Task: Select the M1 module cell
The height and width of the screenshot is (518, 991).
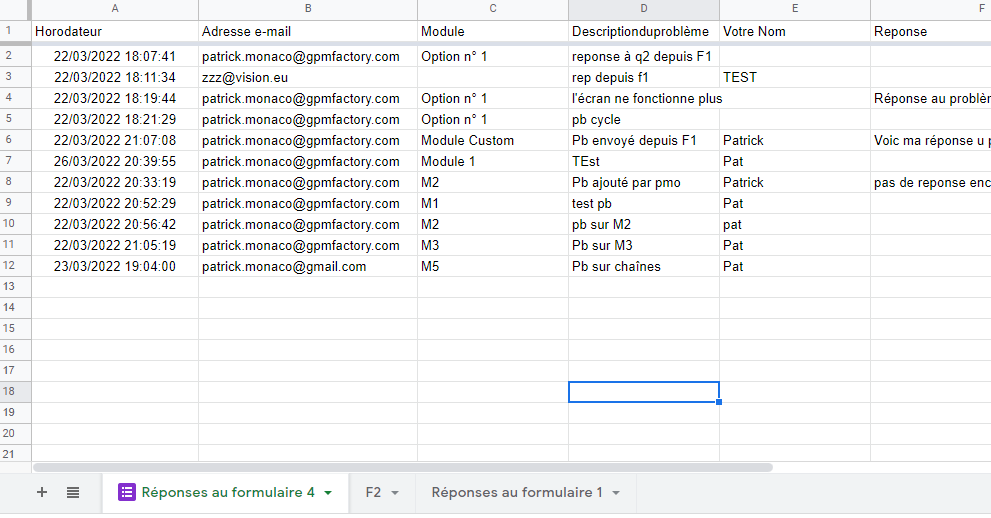Action: click(x=493, y=203)
